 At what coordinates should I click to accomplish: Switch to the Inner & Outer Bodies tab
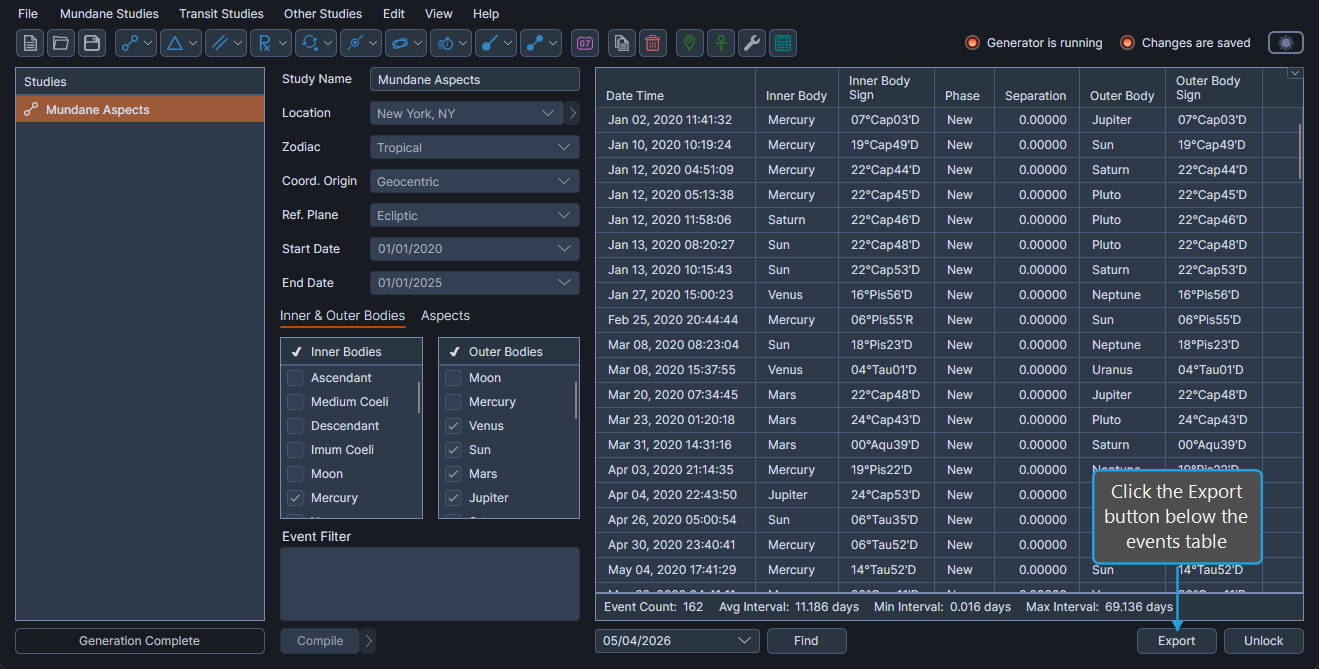pos(342,316)
